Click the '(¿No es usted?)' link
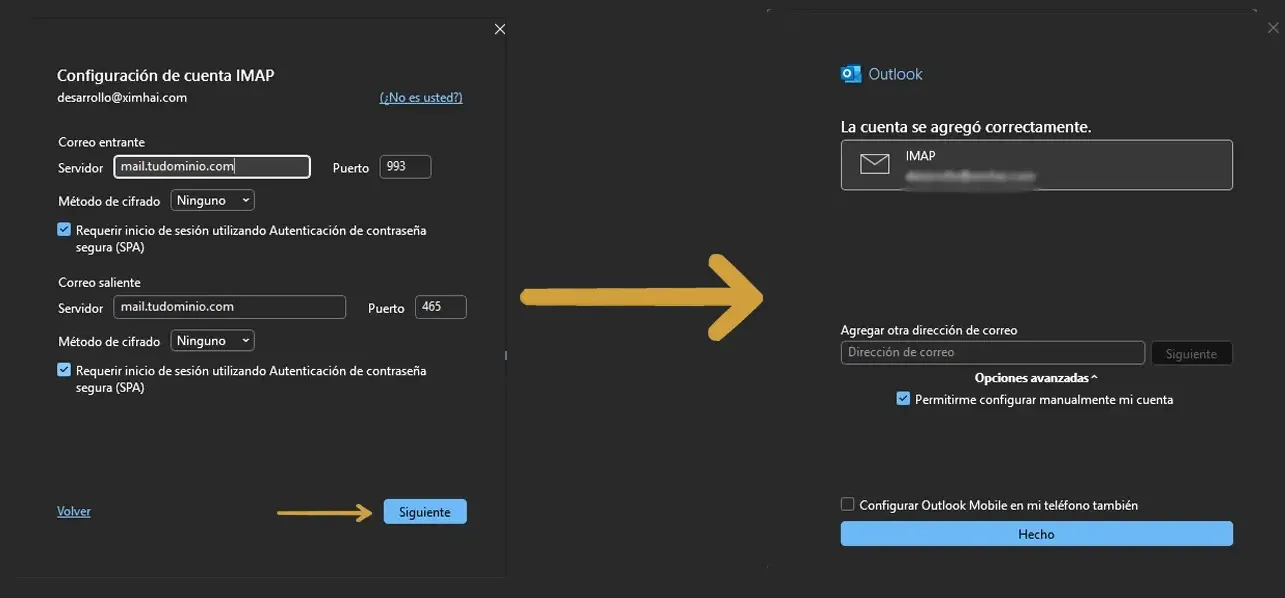The height and width of the screenshot is (598, 1285). click(420, 96)
